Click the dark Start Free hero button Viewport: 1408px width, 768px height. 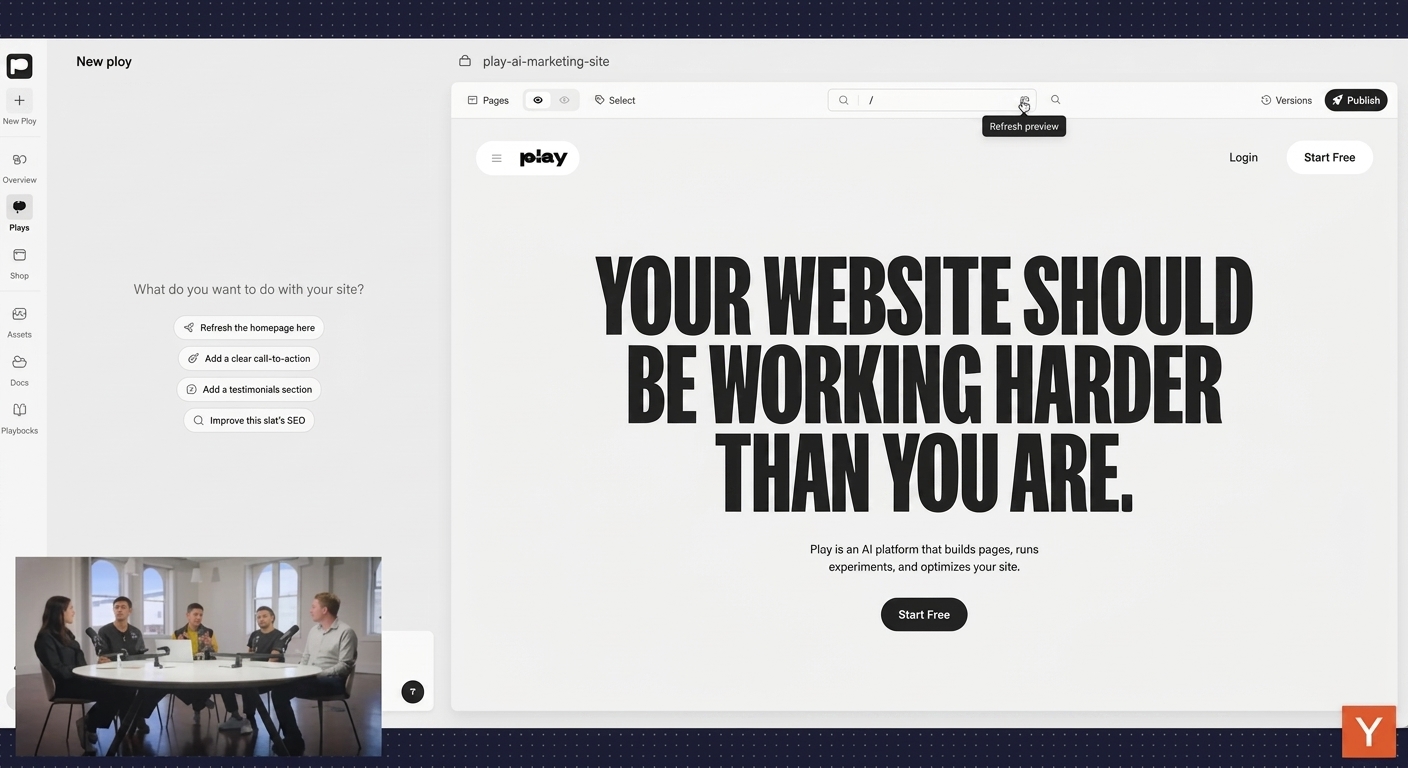click(x=924, y=614)
